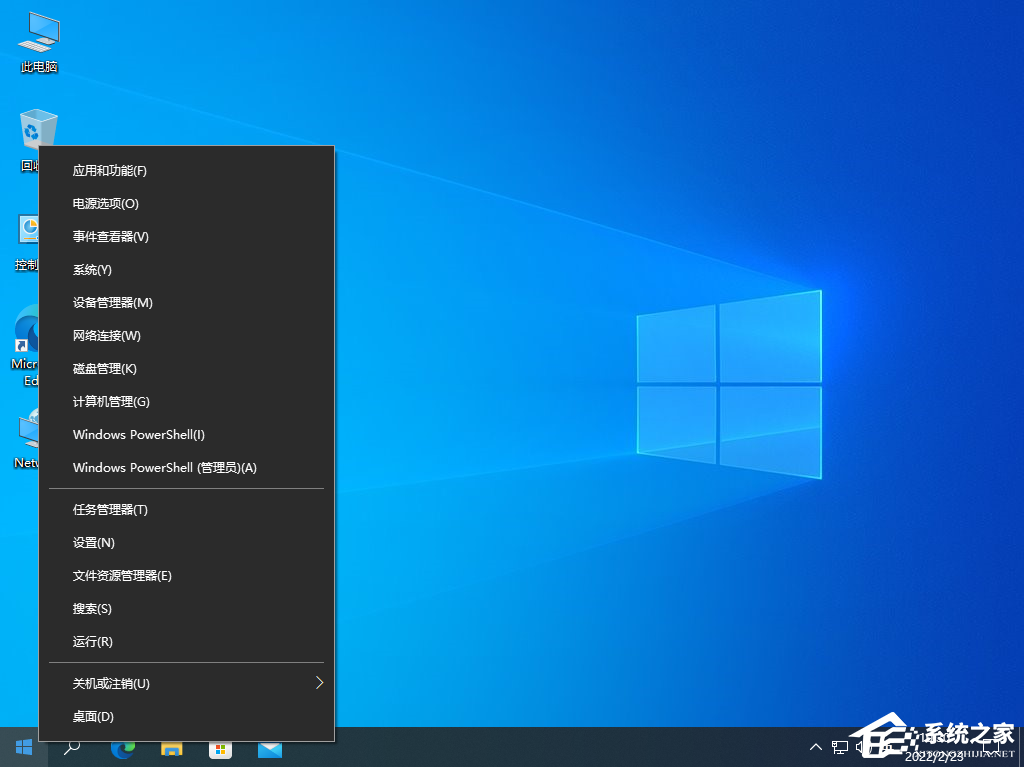The width and height of the screenshot is (1024, 767).
Task: Open the network icon in the system tray
Action: [840, 747]
